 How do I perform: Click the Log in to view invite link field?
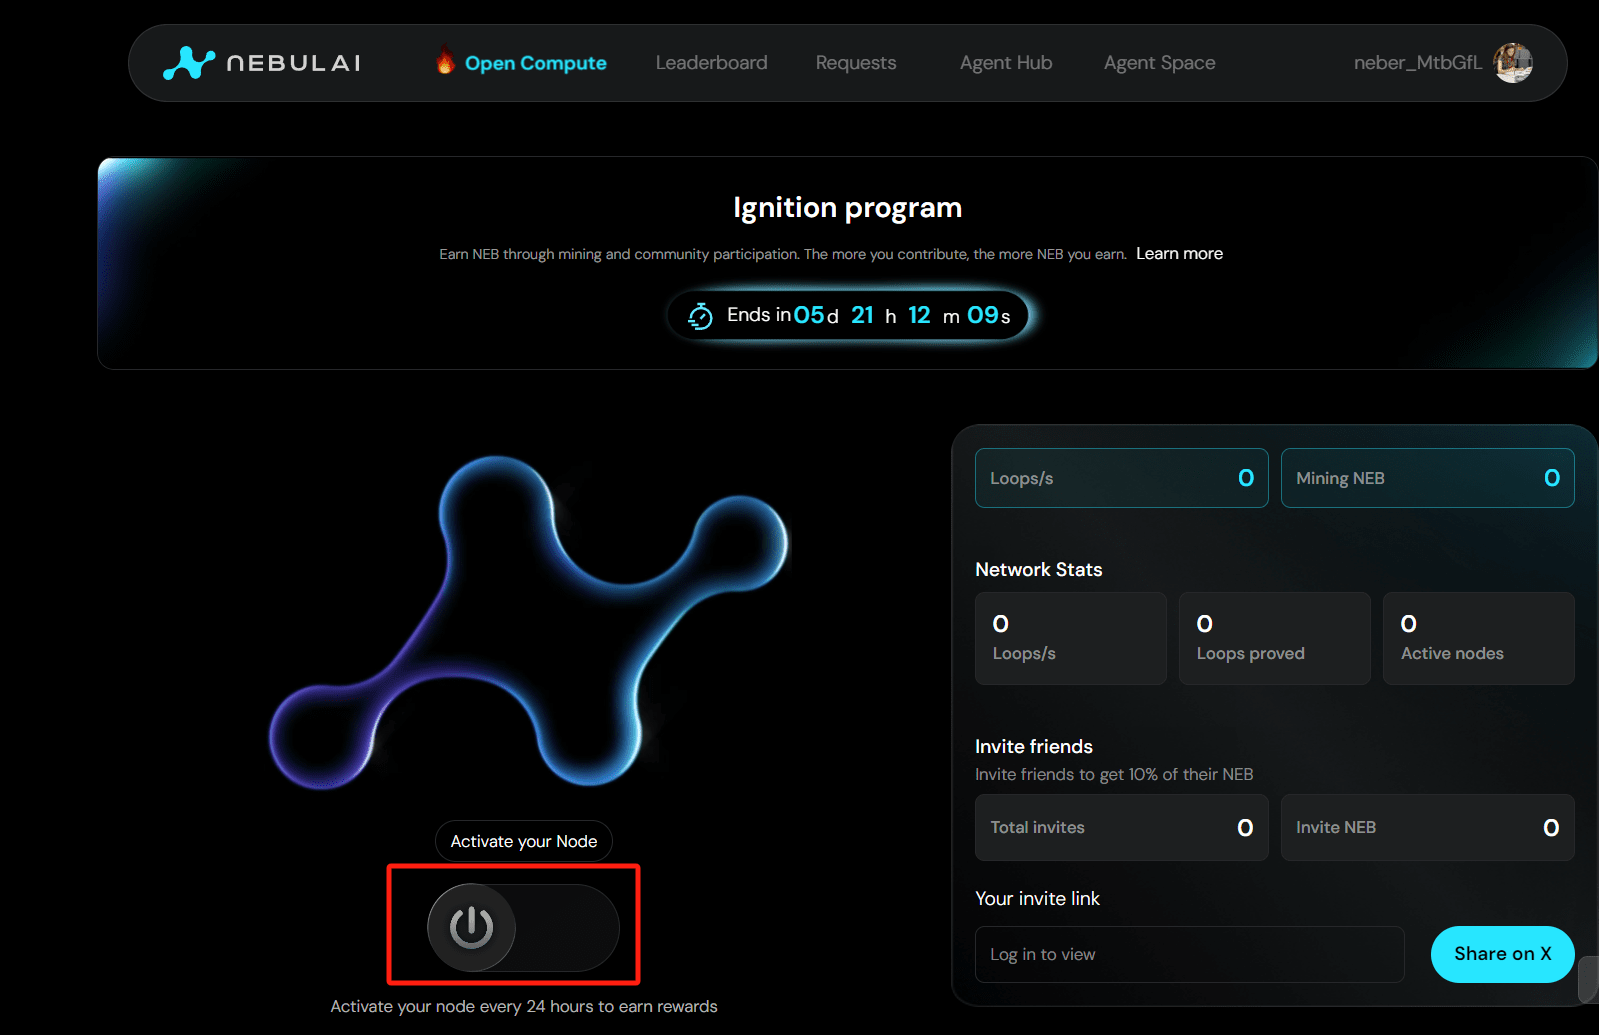pyautogui.click(x=1189, y=954)
